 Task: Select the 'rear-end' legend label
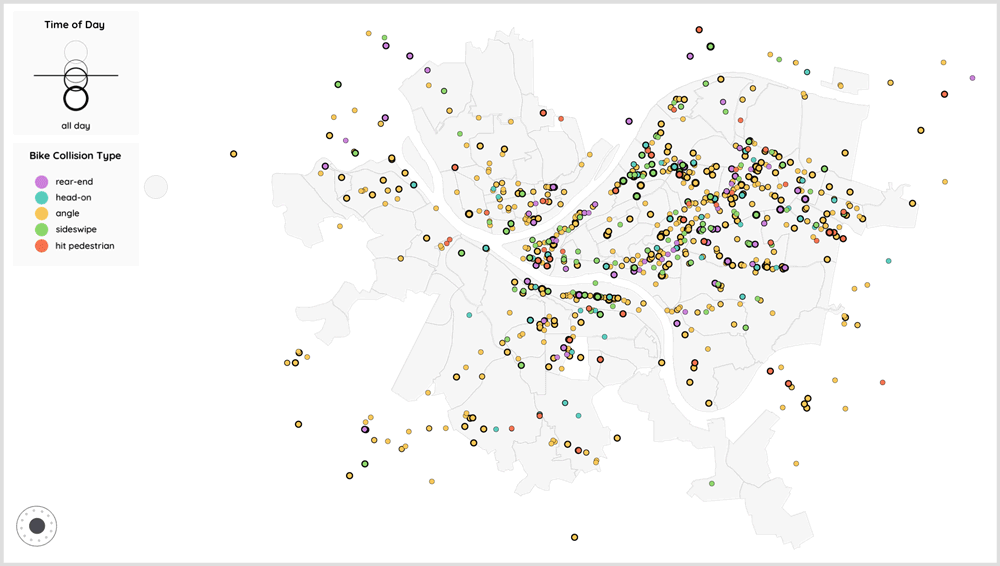pos(74,182)
